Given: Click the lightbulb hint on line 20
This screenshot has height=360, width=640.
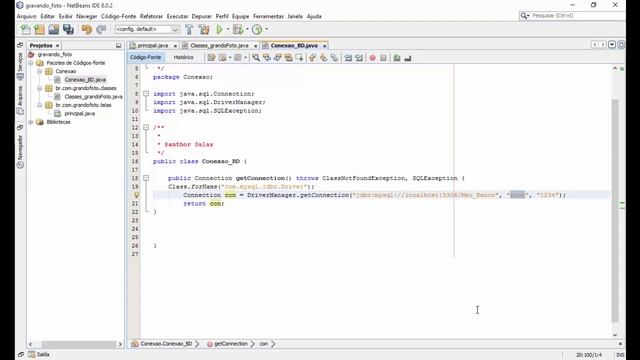Looking at the screenshot, I should pos(137,195).
